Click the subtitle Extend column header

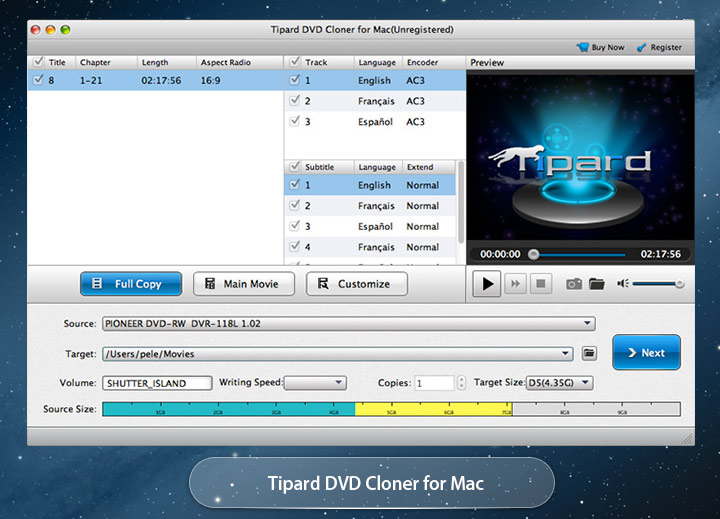(x=429, y=167)
